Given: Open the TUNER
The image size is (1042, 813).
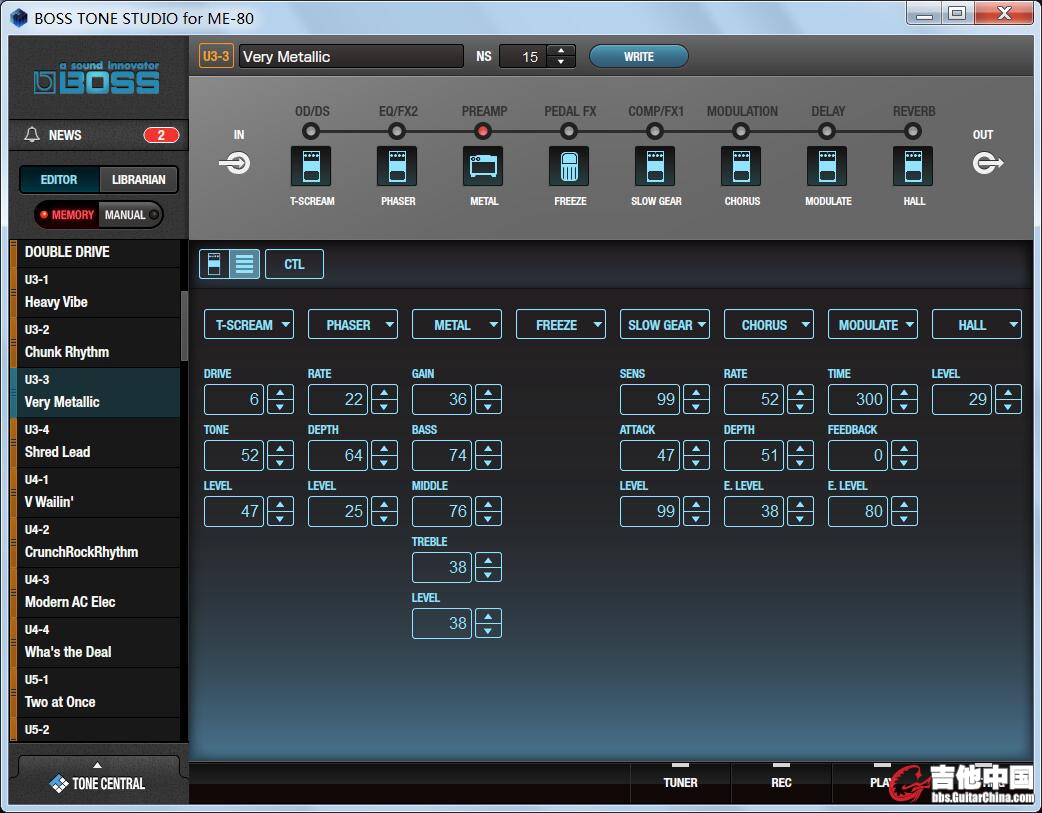Looking at the screenshot, I should (680, 782).
